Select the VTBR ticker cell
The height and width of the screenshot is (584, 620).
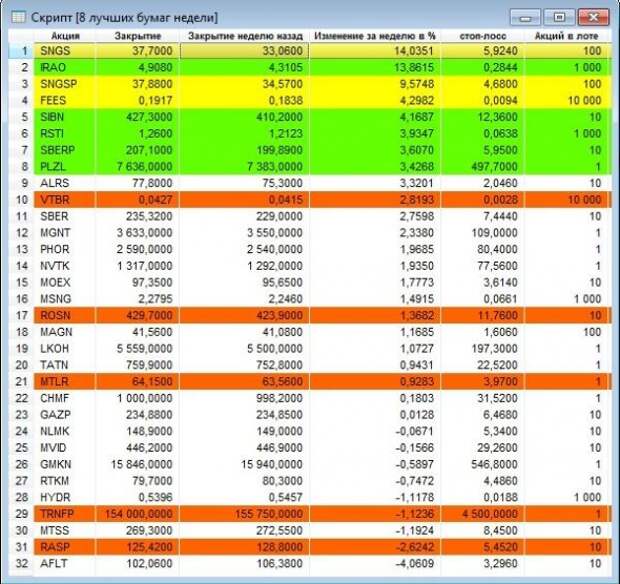click(65, 200)
